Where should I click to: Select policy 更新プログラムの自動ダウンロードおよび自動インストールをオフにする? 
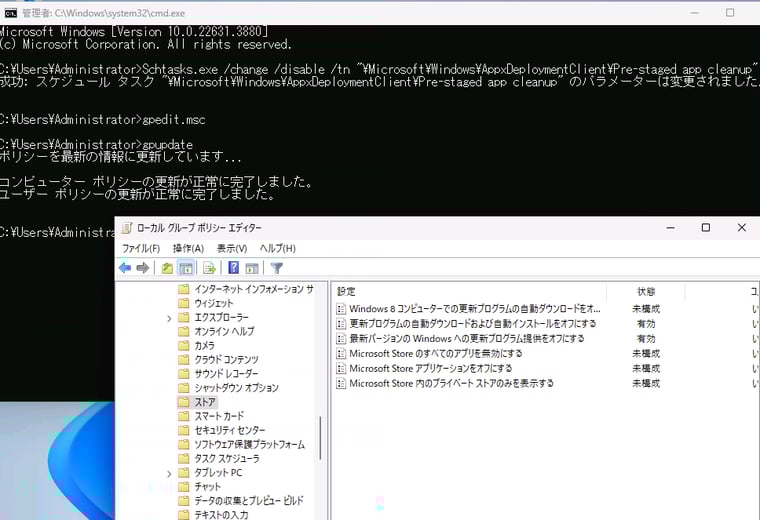473,324
